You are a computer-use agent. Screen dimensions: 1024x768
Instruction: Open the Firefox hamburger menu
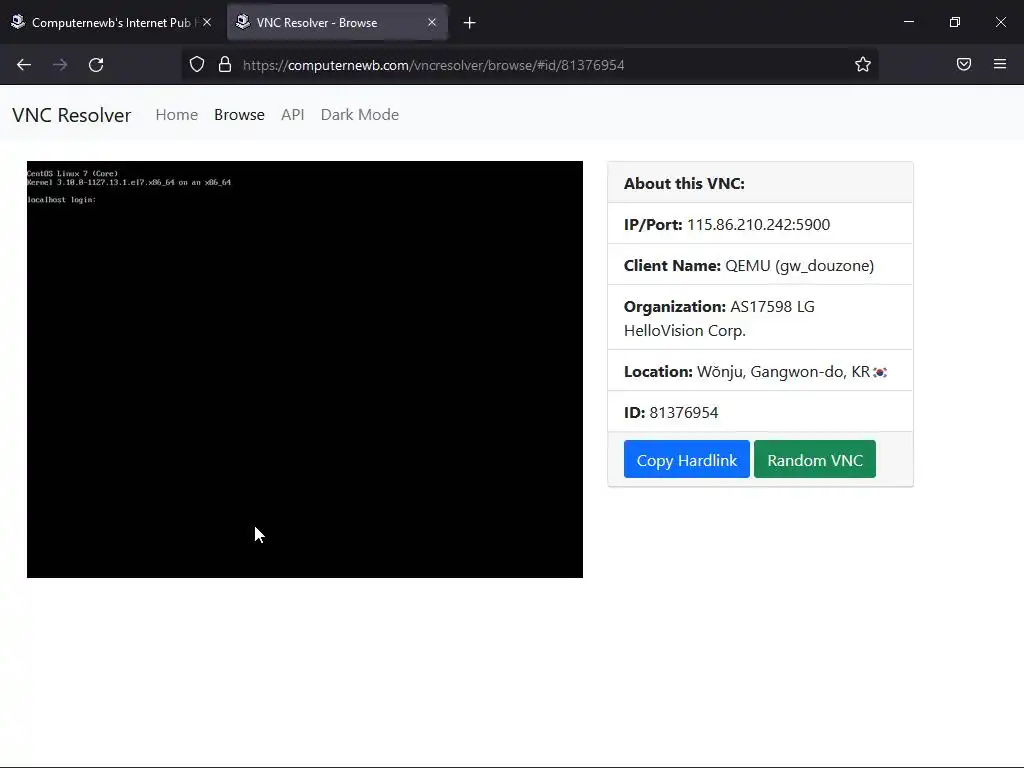pos(1000,64)
